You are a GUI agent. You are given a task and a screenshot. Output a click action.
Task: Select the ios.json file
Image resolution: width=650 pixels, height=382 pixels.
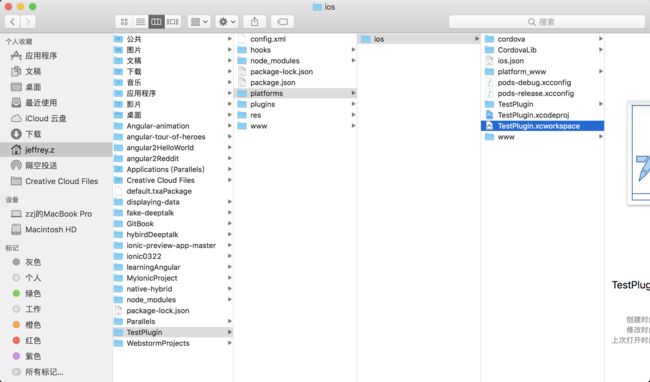coord(543,60)
